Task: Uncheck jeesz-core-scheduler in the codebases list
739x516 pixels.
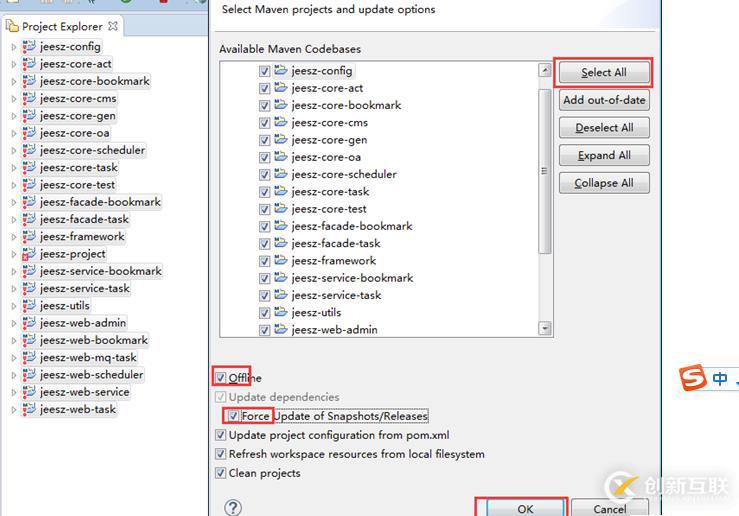Action: tap(264, 175)
